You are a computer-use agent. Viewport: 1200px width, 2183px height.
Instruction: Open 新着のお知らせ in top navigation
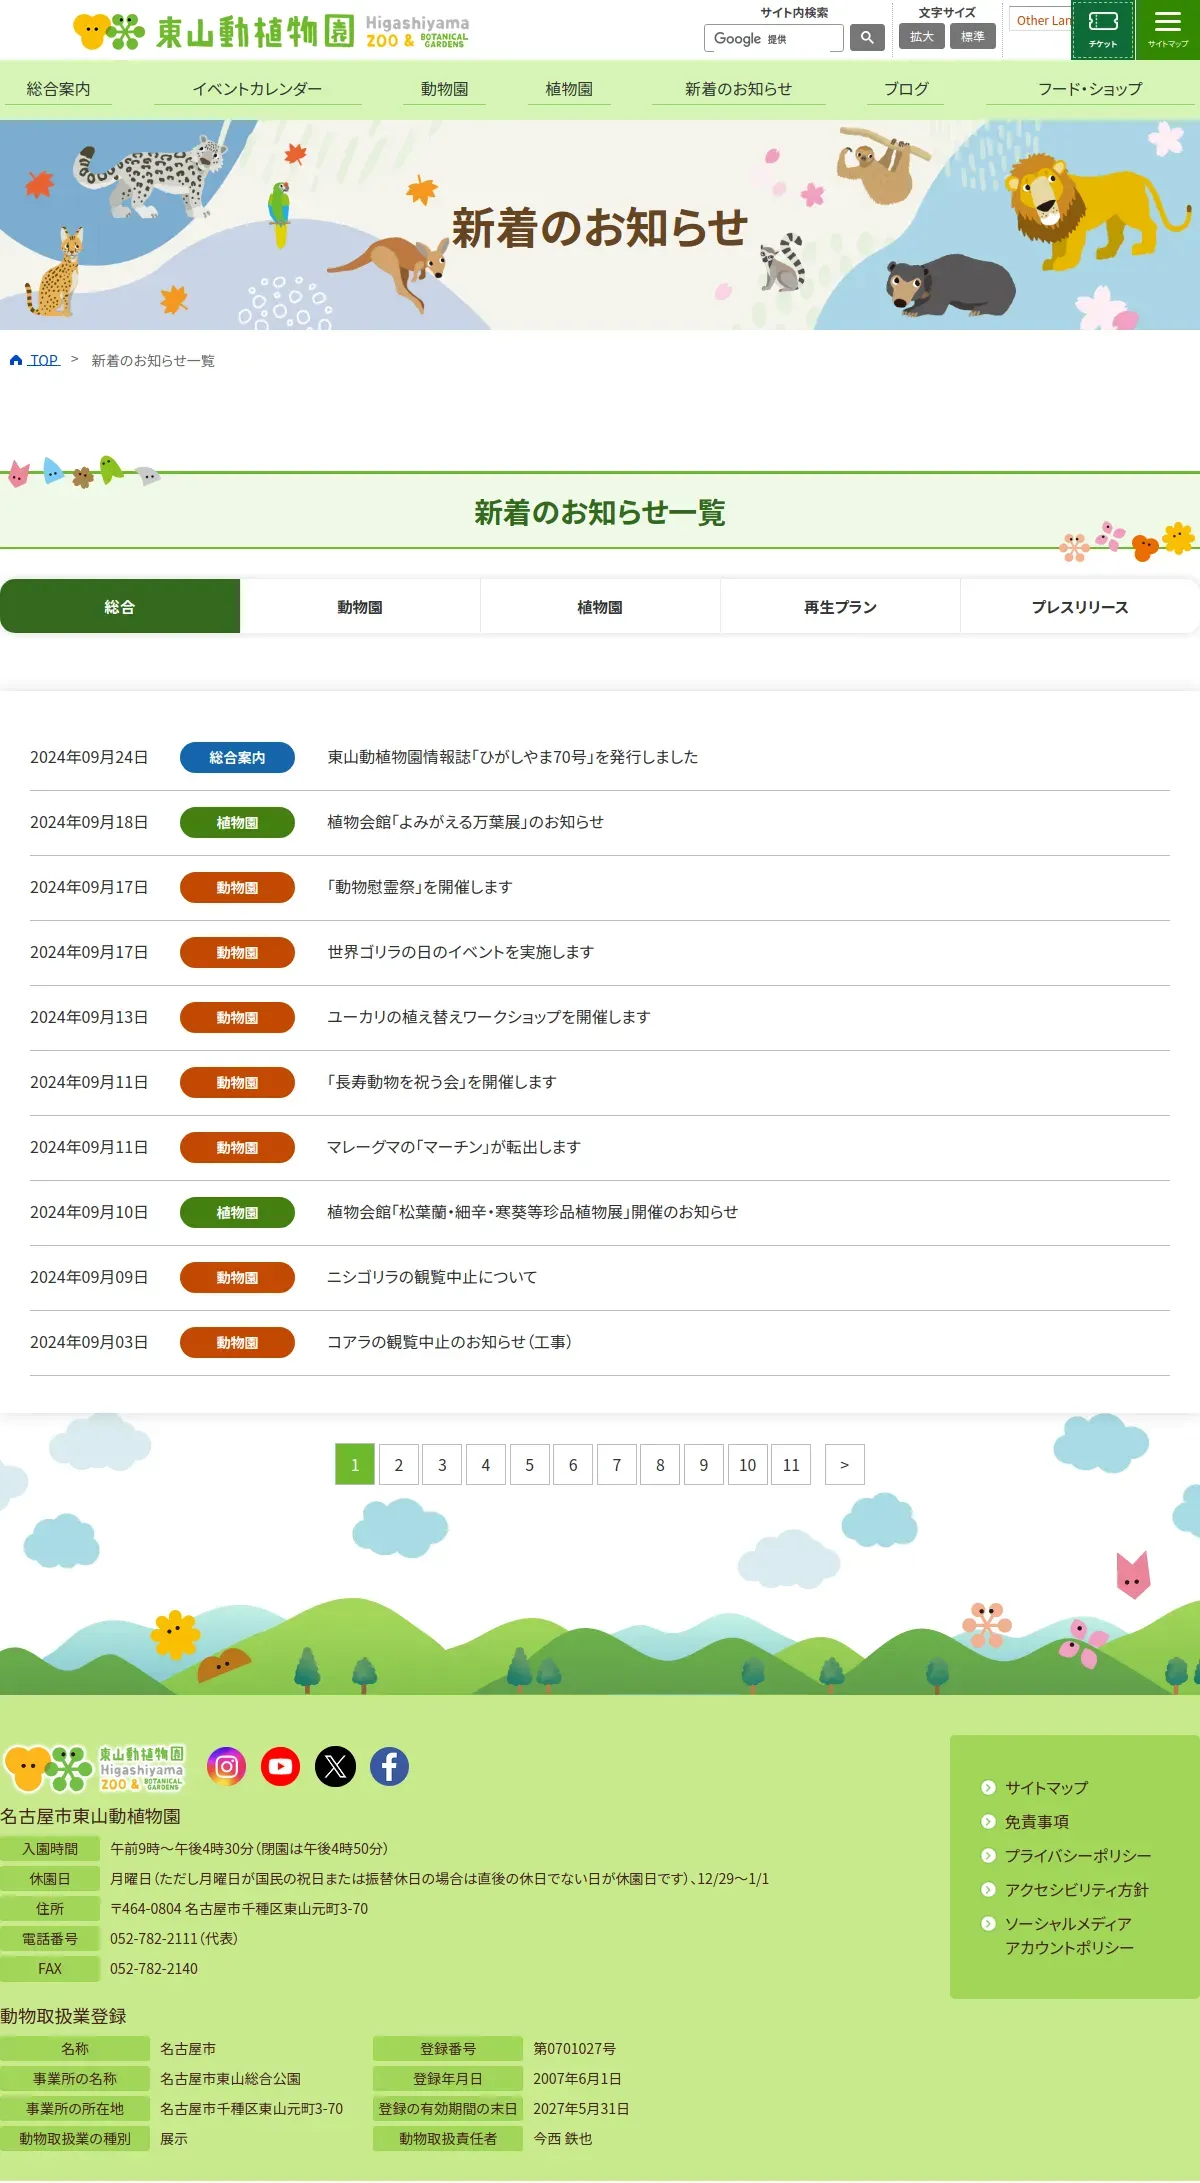[738, 89]
